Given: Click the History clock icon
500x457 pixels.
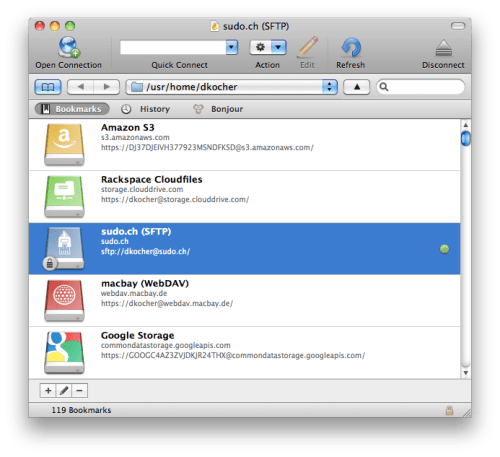Looking at the screenshot, I should (x=126, y=109).
